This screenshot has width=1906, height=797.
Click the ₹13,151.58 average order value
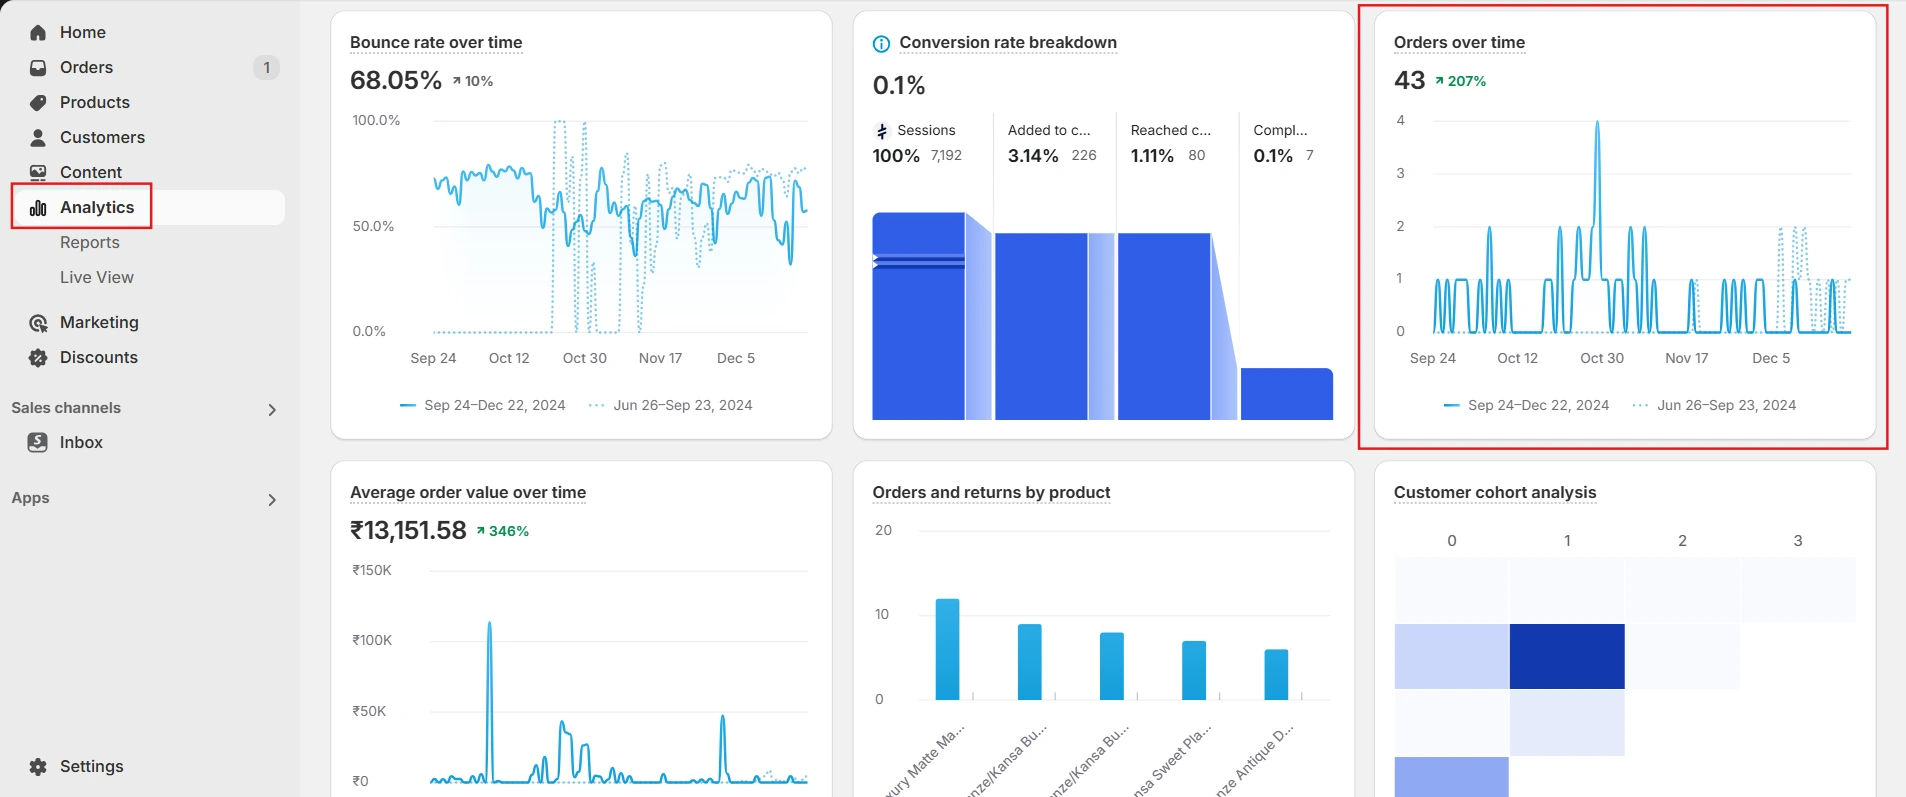[x=408, y=530]
